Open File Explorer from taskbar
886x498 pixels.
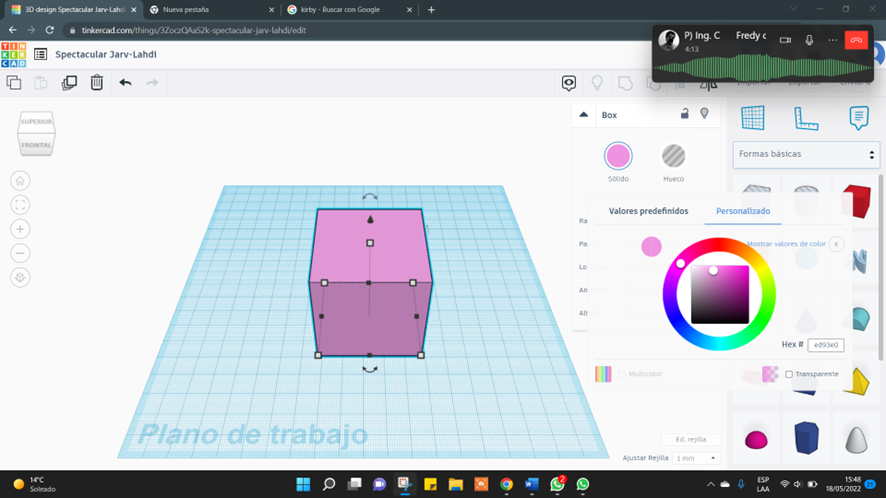coord(455,484)
